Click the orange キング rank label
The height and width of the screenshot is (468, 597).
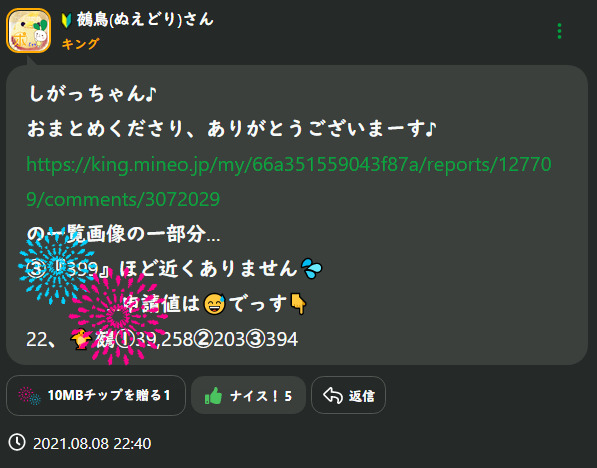[x=80, y=44]
